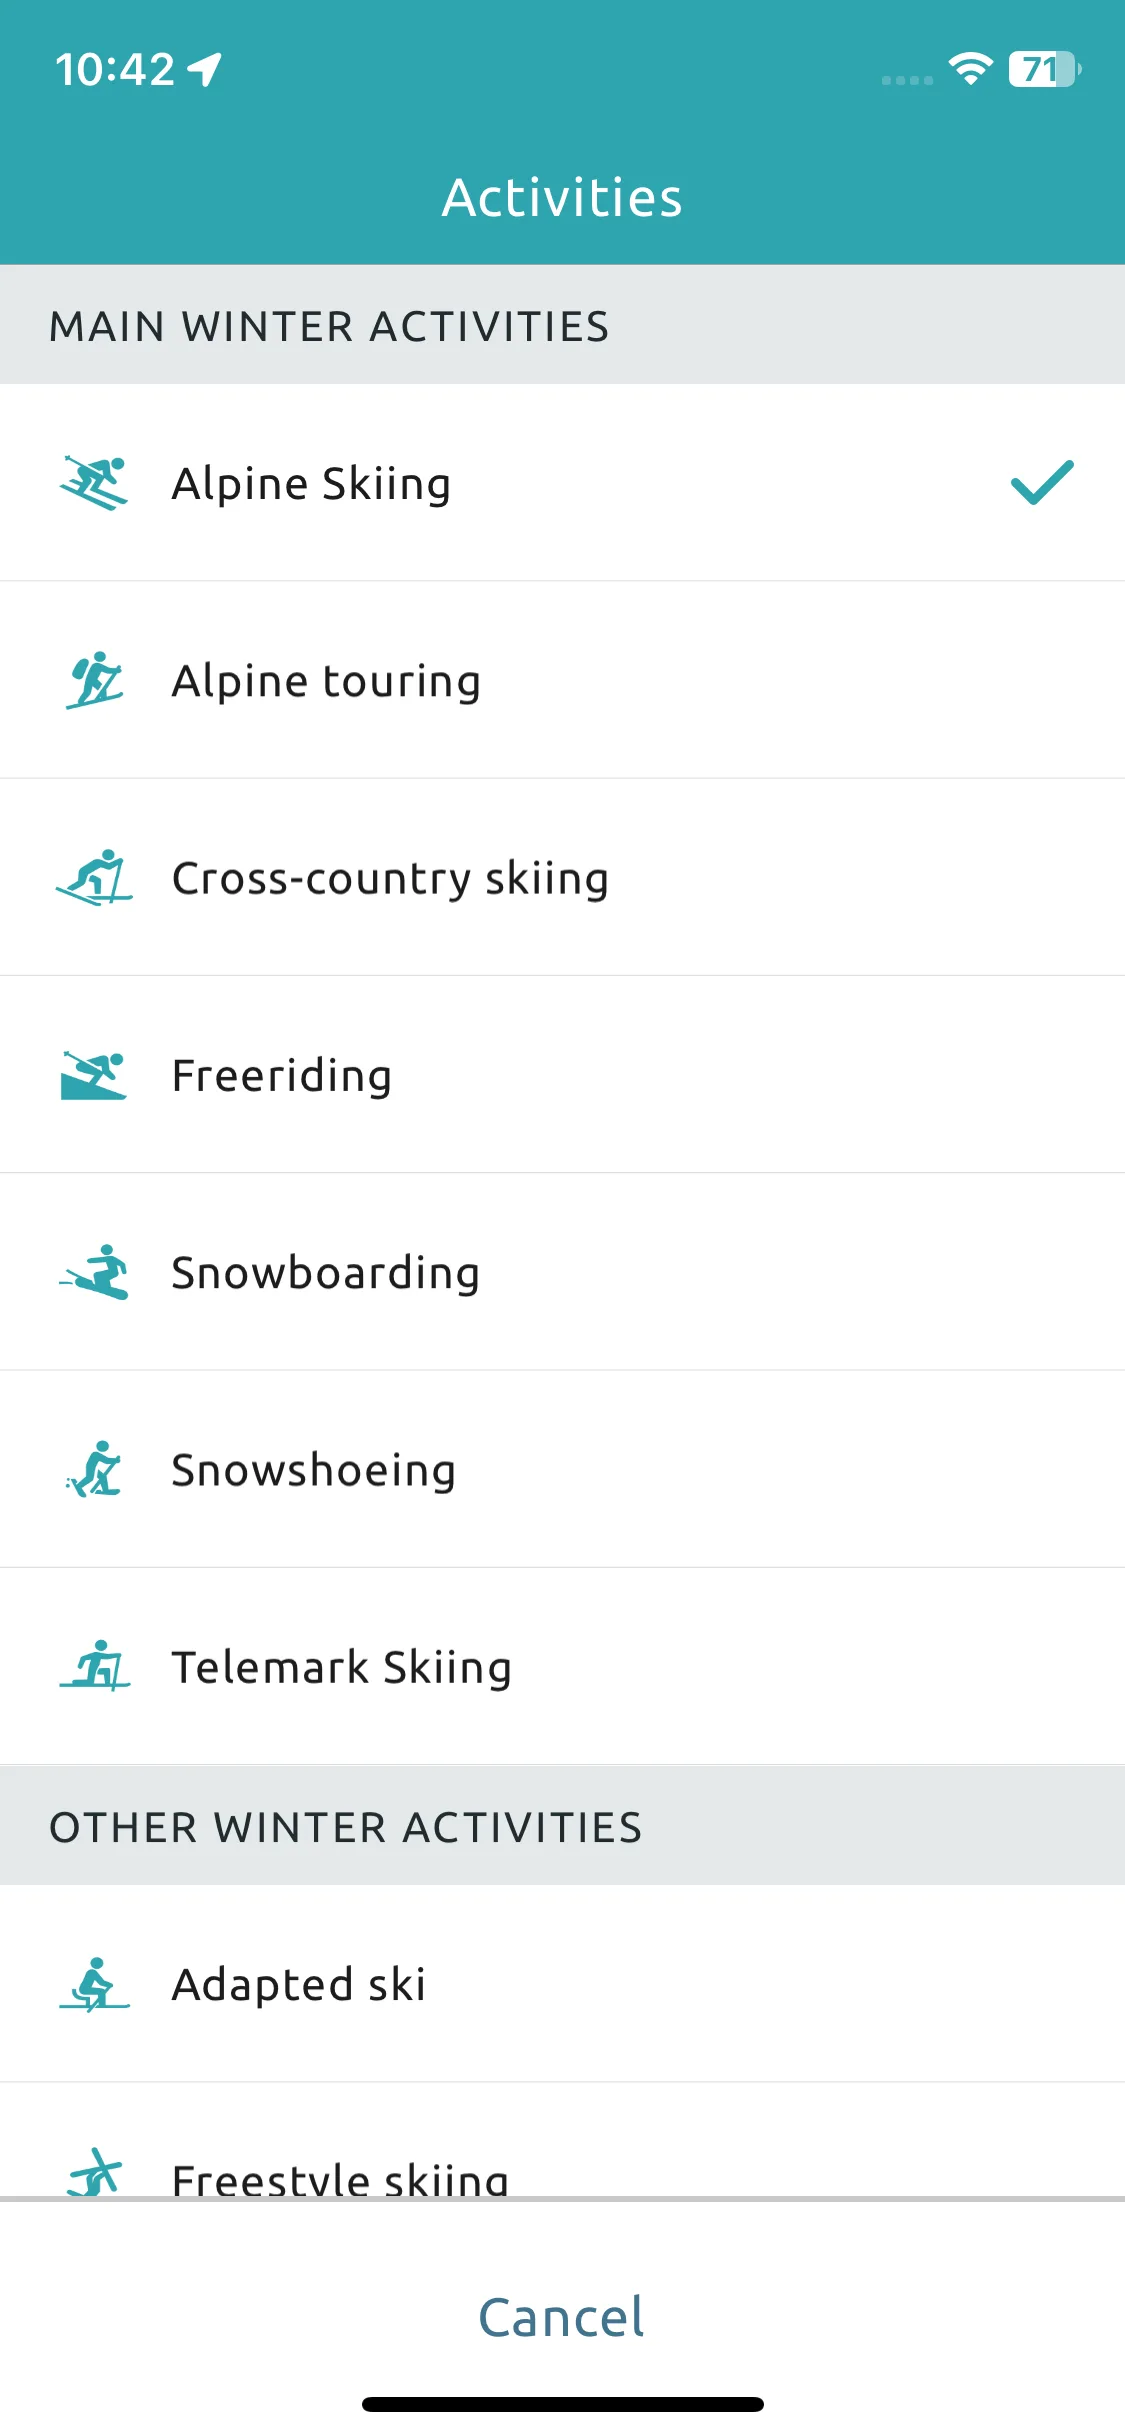
Task: Select the Freeriding option
Action: tap(562, 1074)
